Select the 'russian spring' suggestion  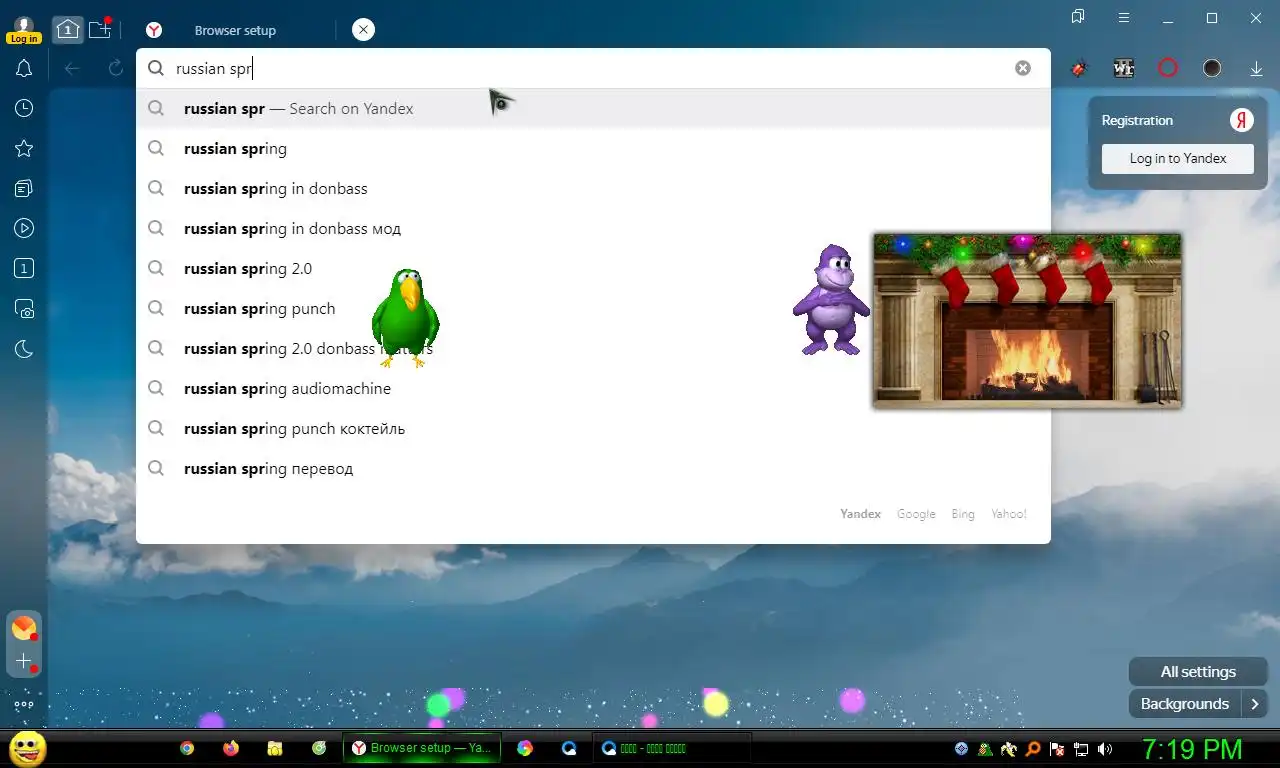[593, 148]
